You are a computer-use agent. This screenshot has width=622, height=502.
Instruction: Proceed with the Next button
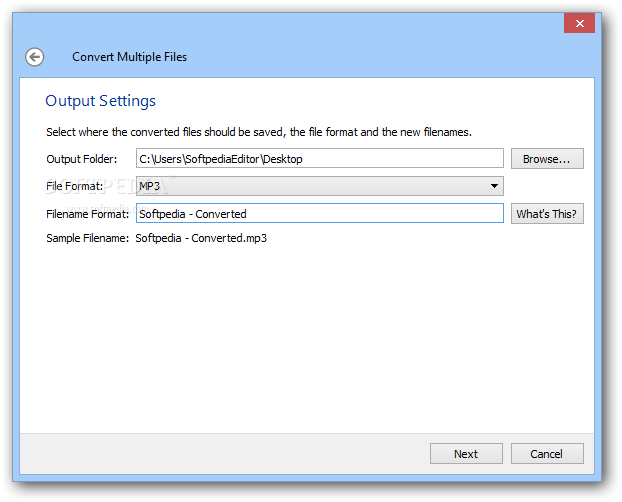466,454
